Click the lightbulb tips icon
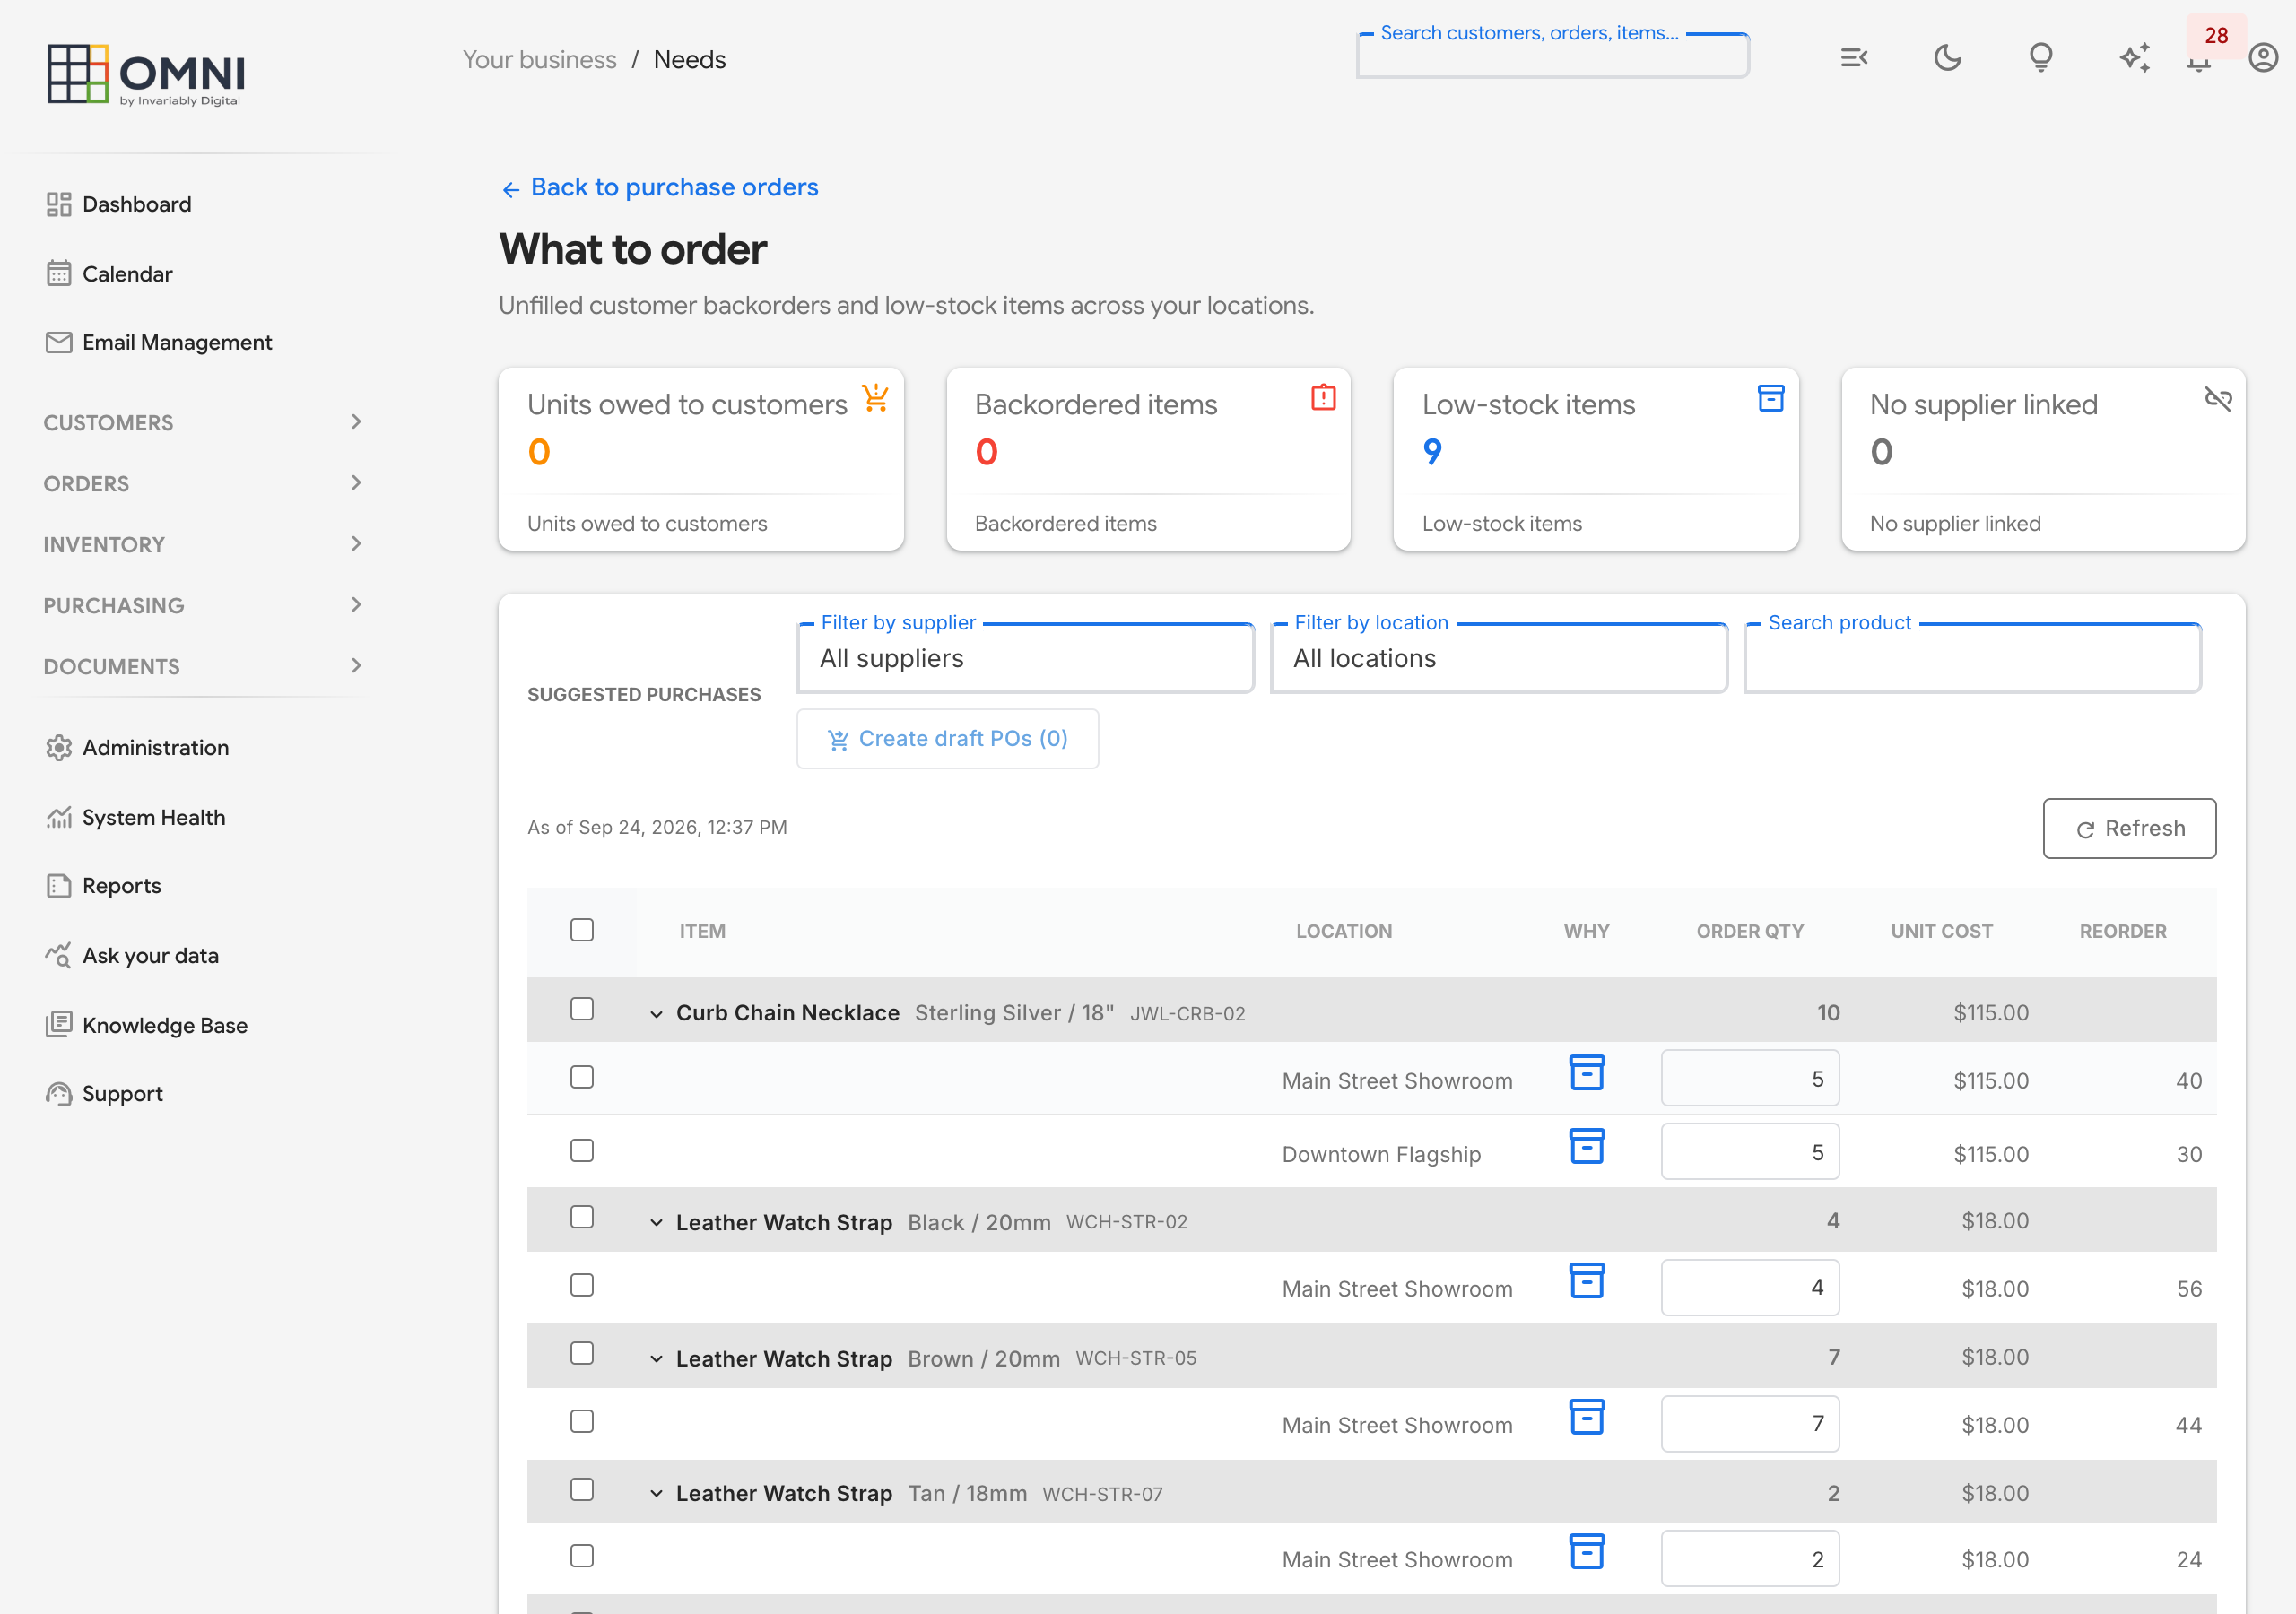This screenshot has height=1614, width=2296. click(x=2041, y=58)
